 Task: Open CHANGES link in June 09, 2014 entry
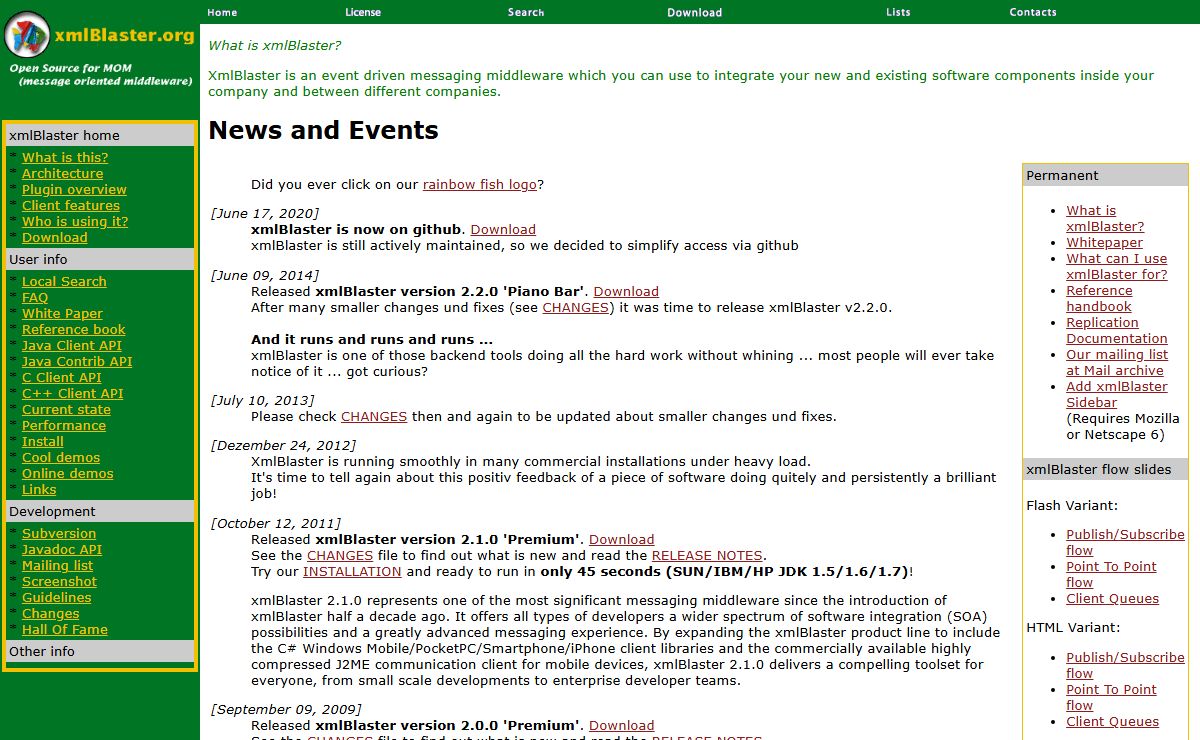[576, 307]
